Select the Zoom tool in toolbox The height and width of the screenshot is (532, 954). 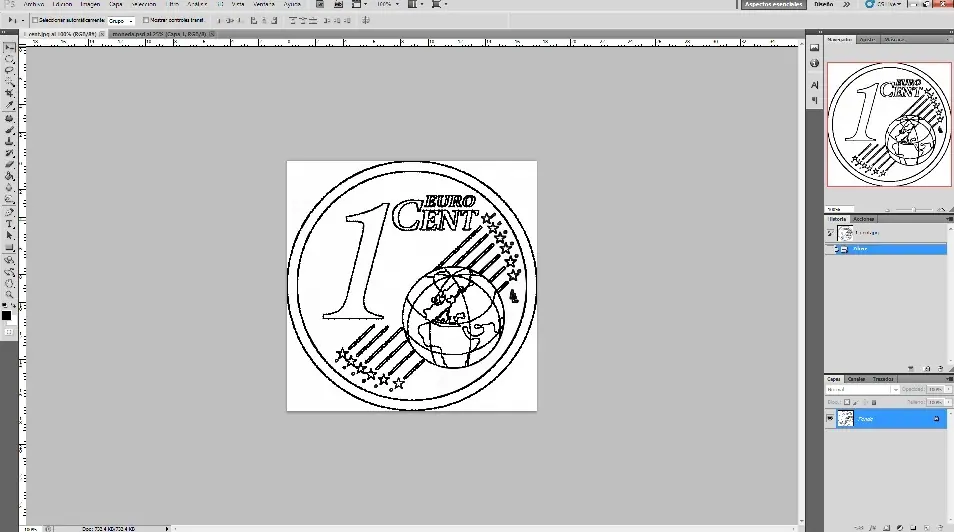(9, 295)
